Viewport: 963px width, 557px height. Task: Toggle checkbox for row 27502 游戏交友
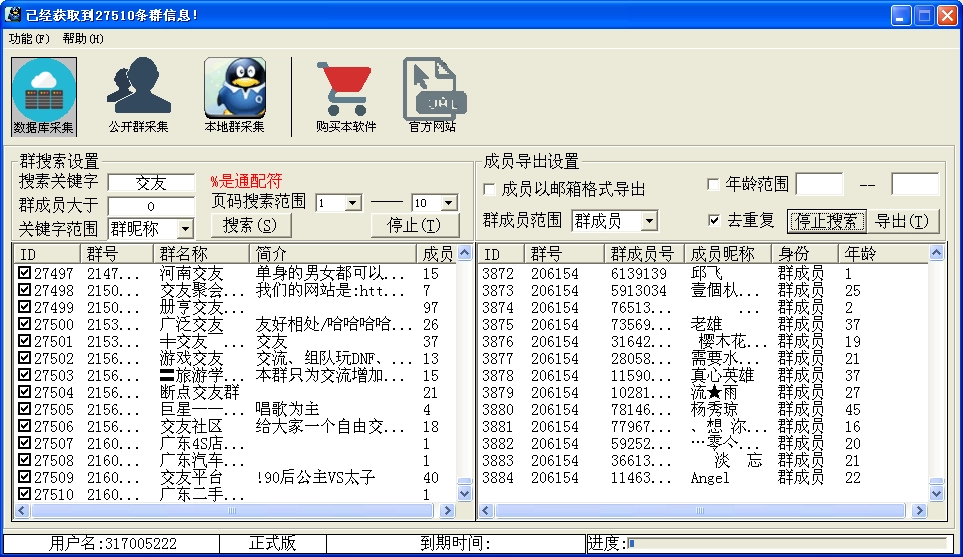tap(25, 357)
